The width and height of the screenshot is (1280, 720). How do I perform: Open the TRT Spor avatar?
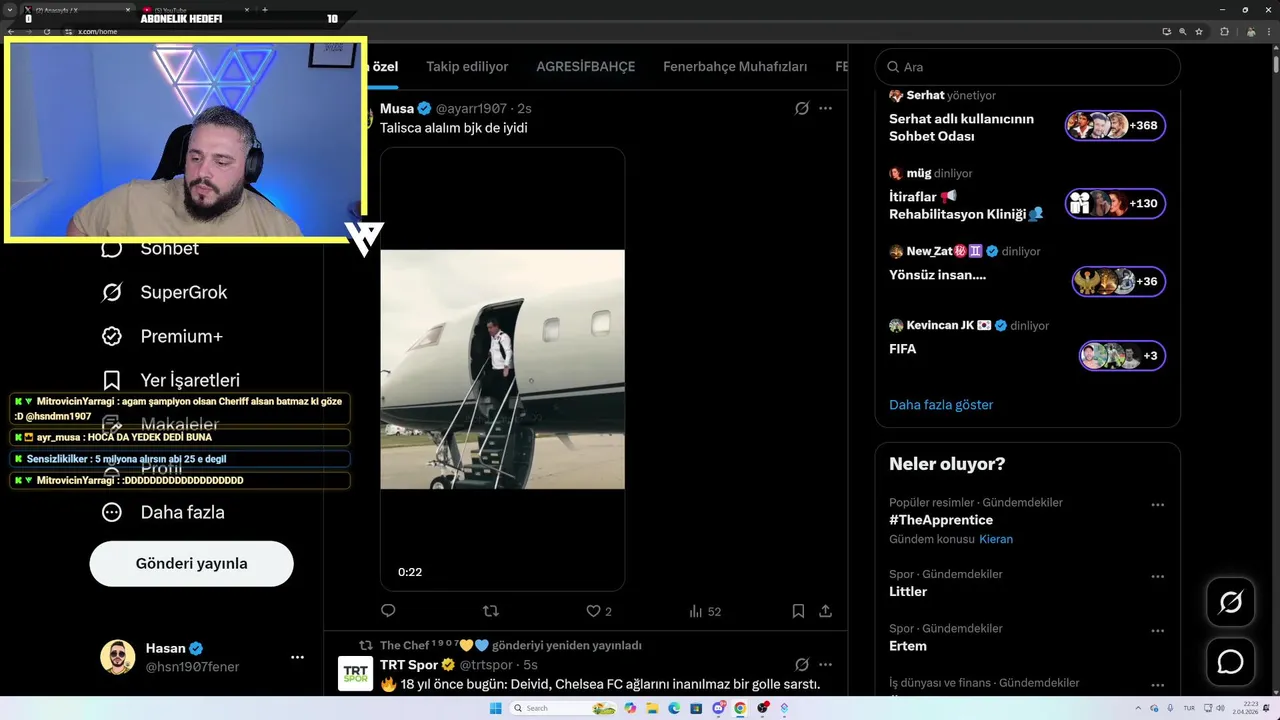[x=355, y=674]
